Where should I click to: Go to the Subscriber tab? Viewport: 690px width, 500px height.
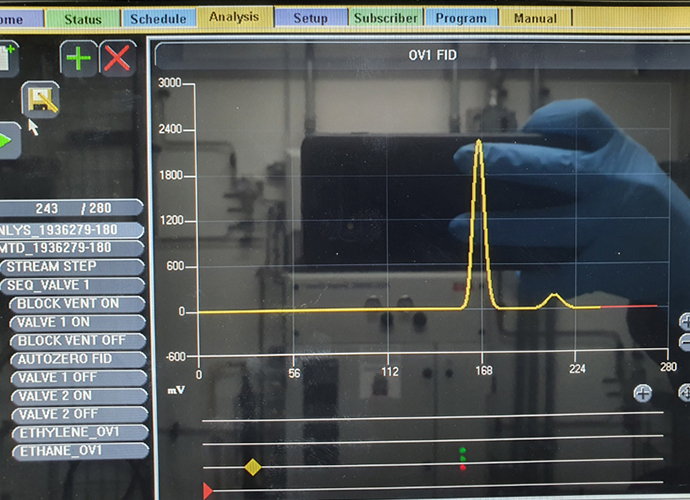386,18
